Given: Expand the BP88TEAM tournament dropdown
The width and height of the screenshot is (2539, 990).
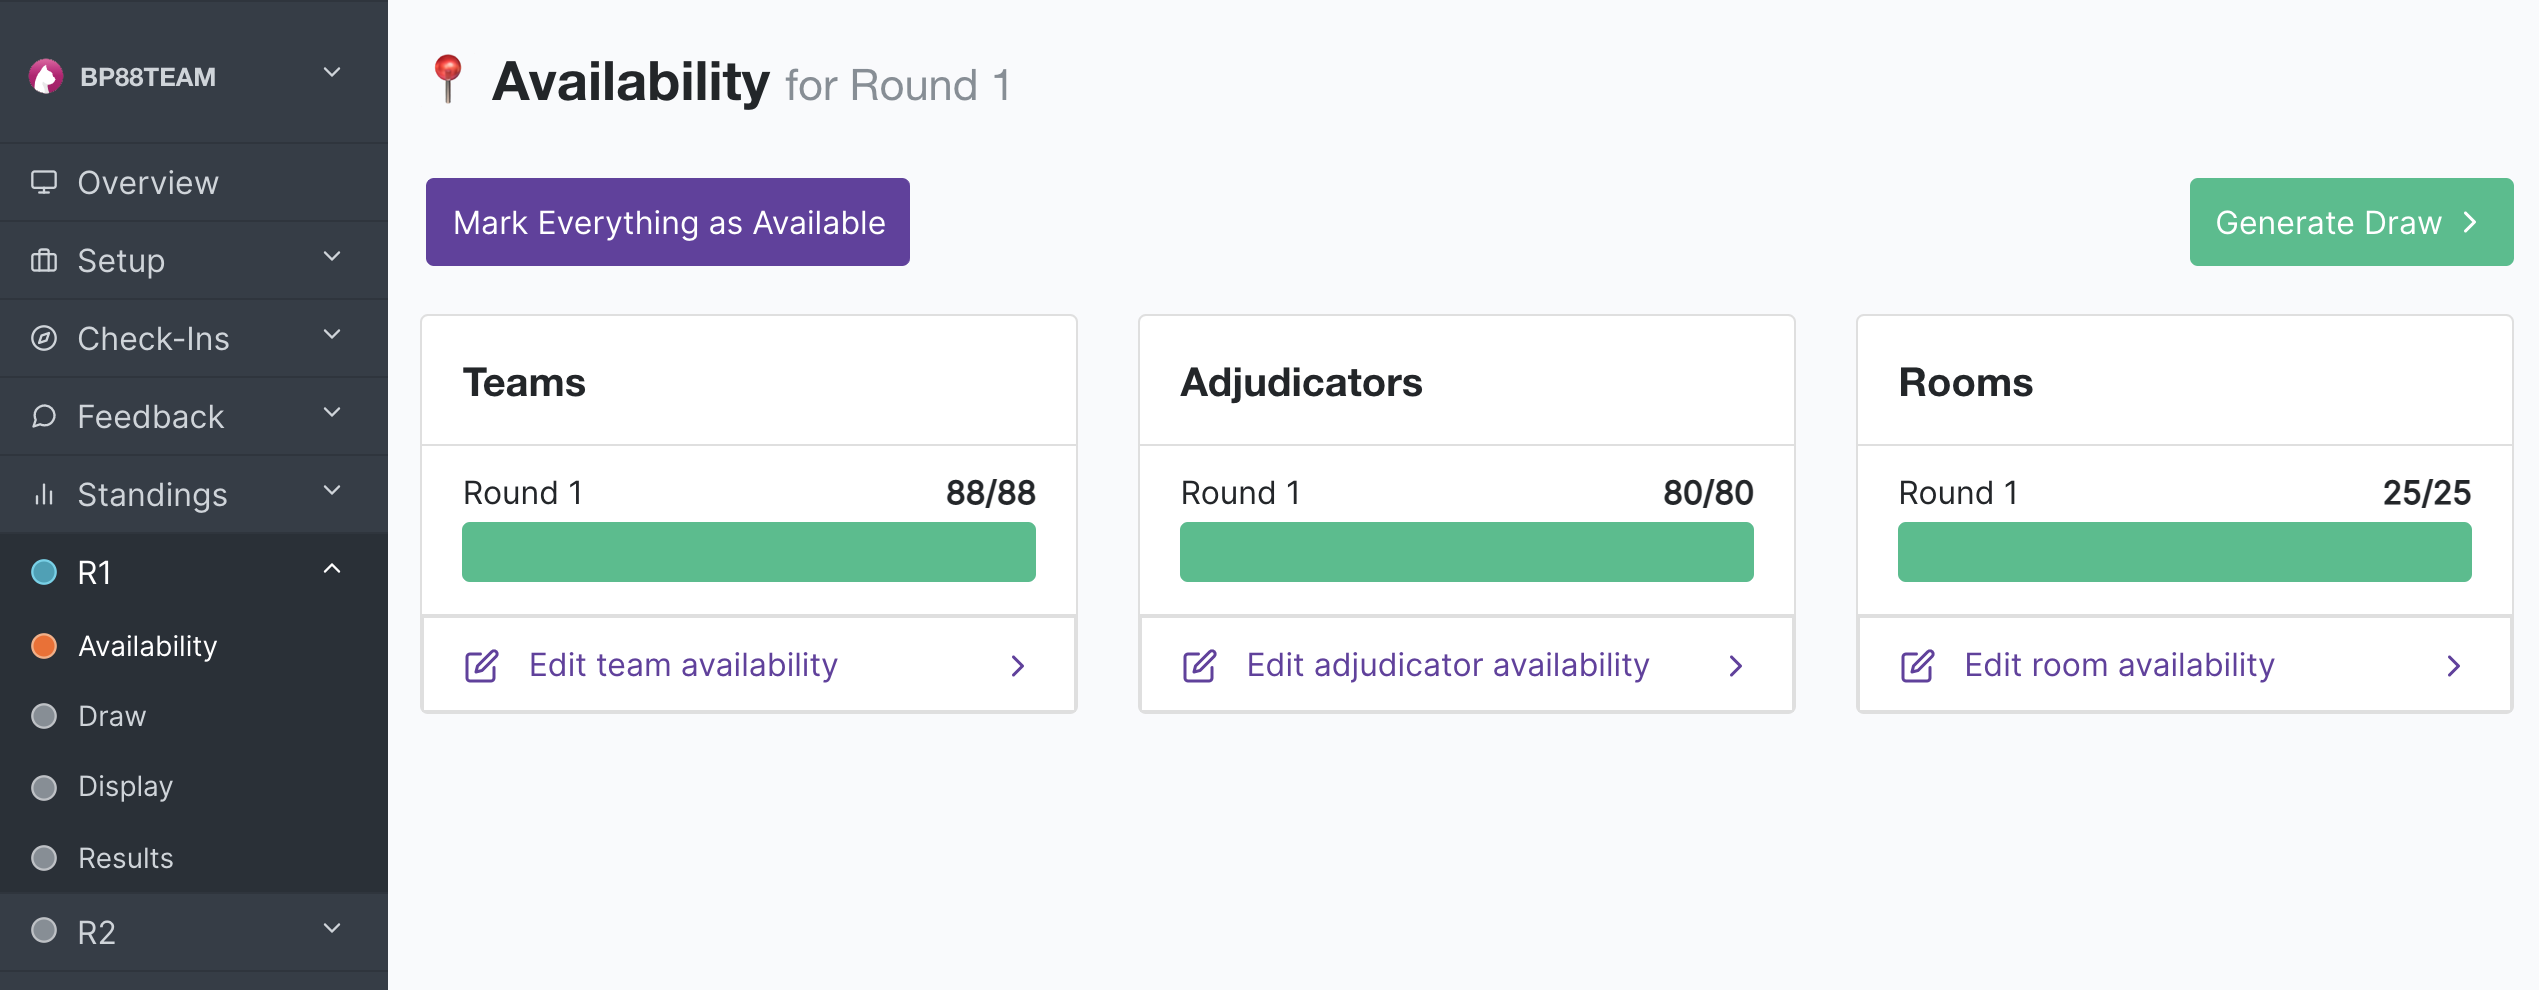Looking at the screenshot, I should coord(332,73).
